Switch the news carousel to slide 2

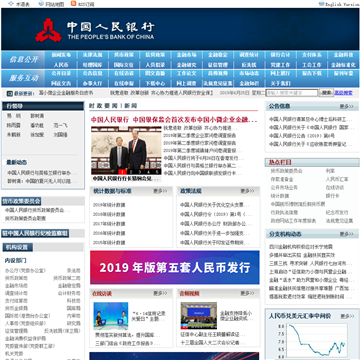[x=131, y=172]
